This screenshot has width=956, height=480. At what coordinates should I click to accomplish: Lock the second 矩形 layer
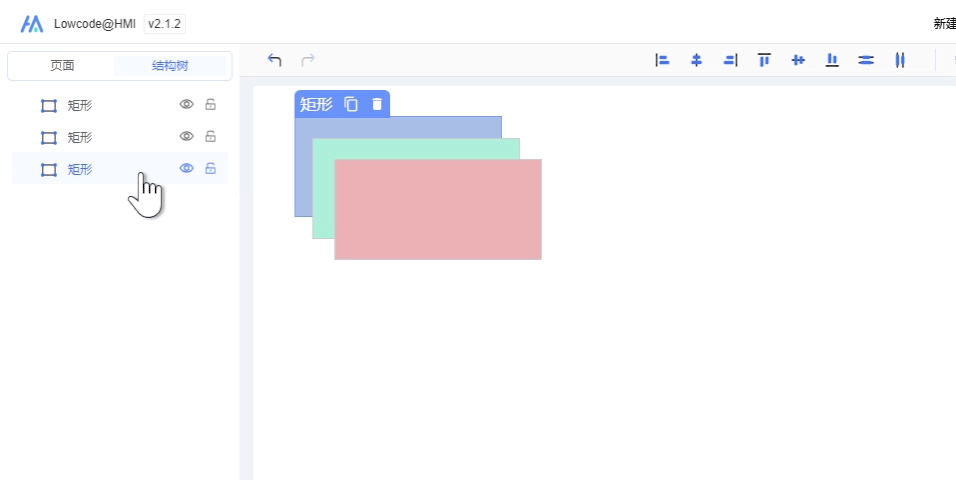point(210,136)
